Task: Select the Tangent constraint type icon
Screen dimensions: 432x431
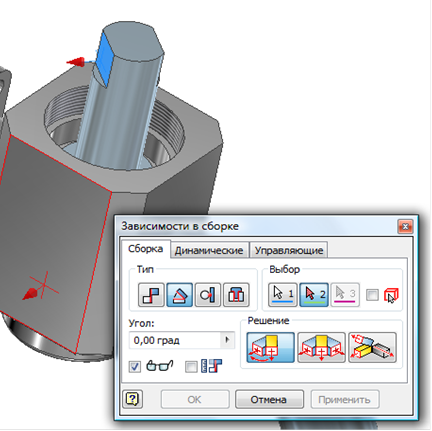Action: tap(208, 295)
